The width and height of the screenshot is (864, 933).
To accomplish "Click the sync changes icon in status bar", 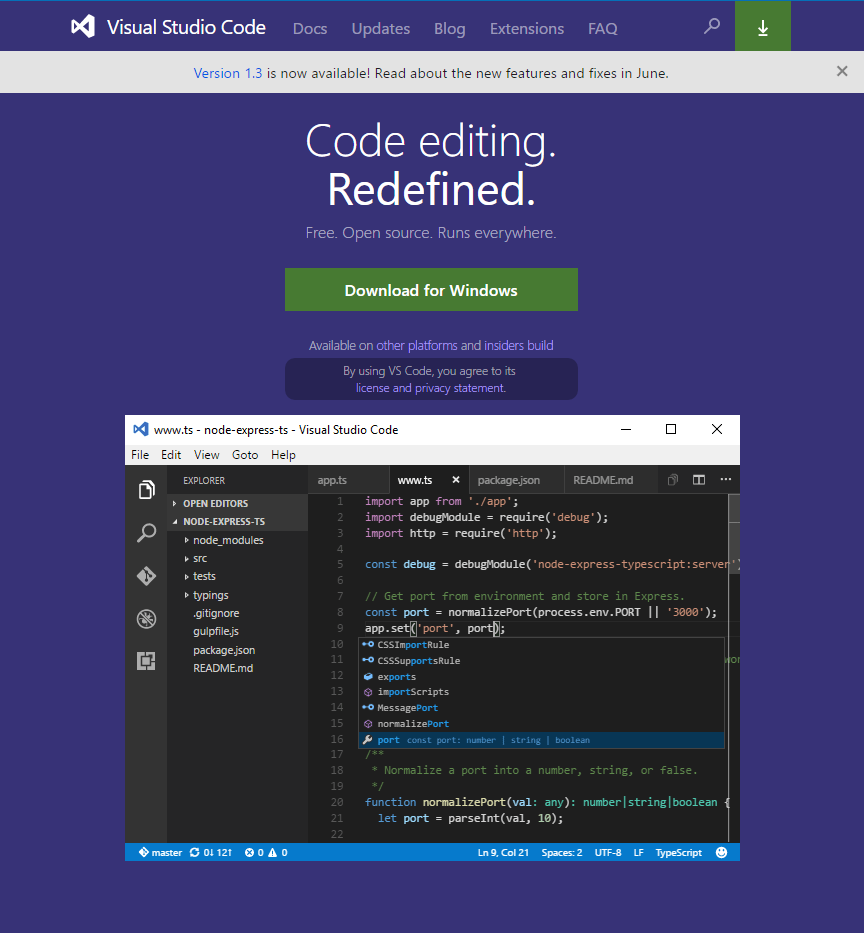I will [195, 852].
